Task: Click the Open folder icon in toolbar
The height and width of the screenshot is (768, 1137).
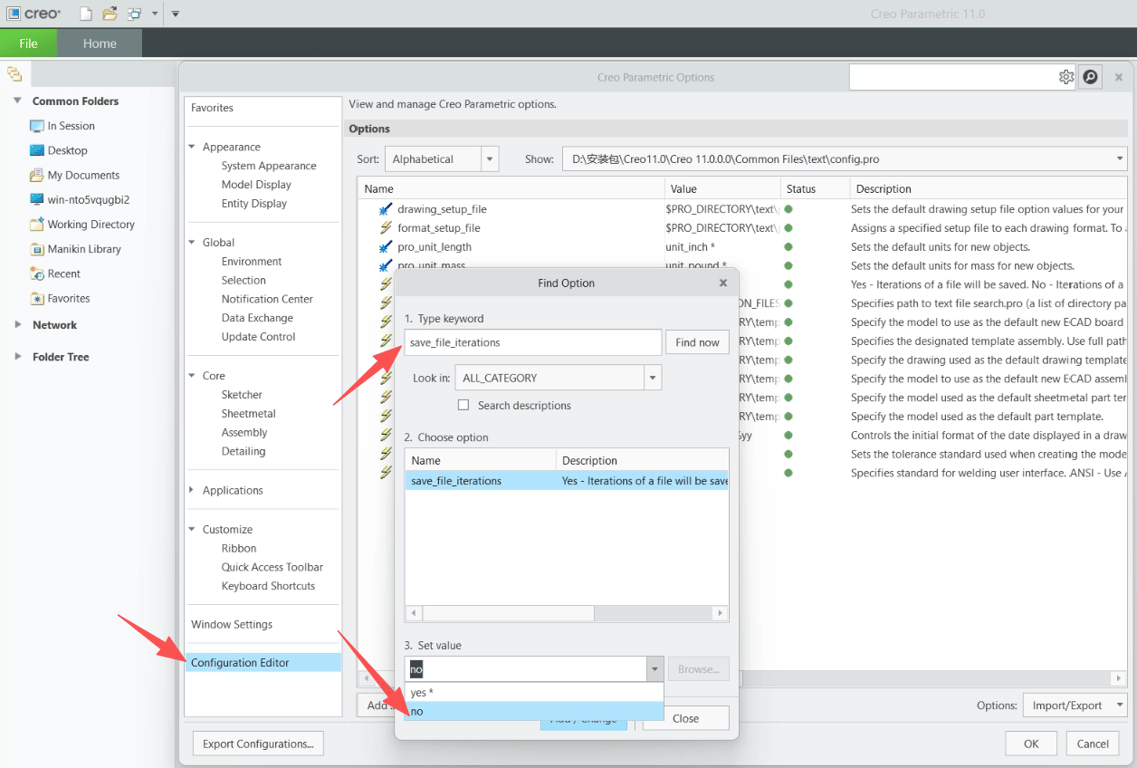Action: [x=109, y=13]
